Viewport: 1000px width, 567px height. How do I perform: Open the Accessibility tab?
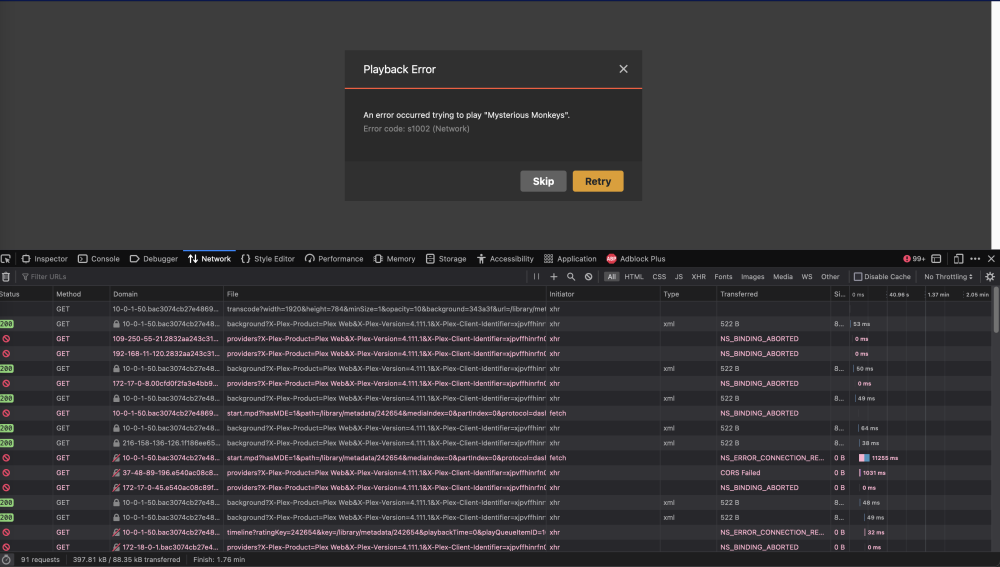pos(505,259)
